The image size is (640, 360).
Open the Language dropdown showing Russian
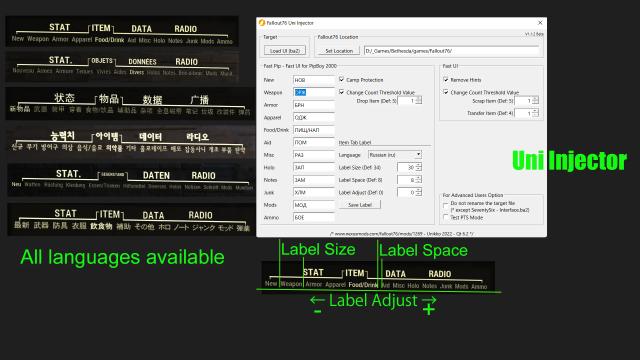395,155
